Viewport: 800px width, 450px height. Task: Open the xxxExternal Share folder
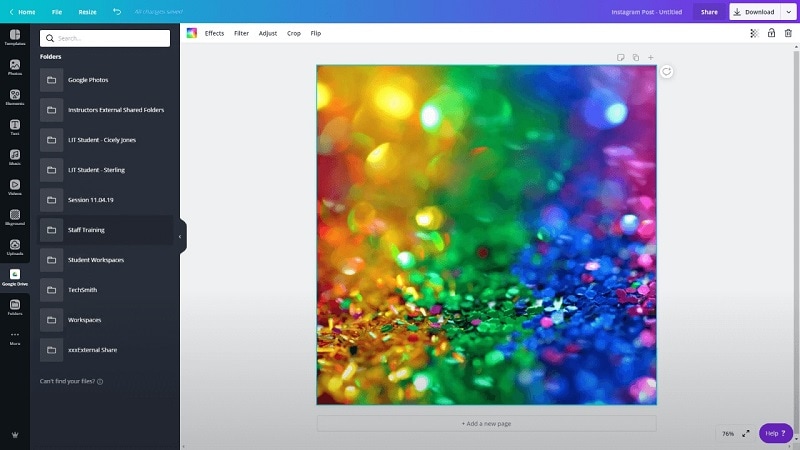click(105, 351)
